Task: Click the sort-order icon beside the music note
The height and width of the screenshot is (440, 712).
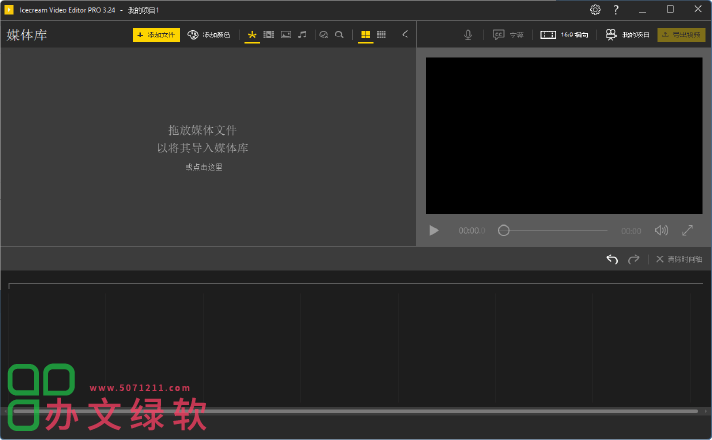Action: (x=323, y=35)
